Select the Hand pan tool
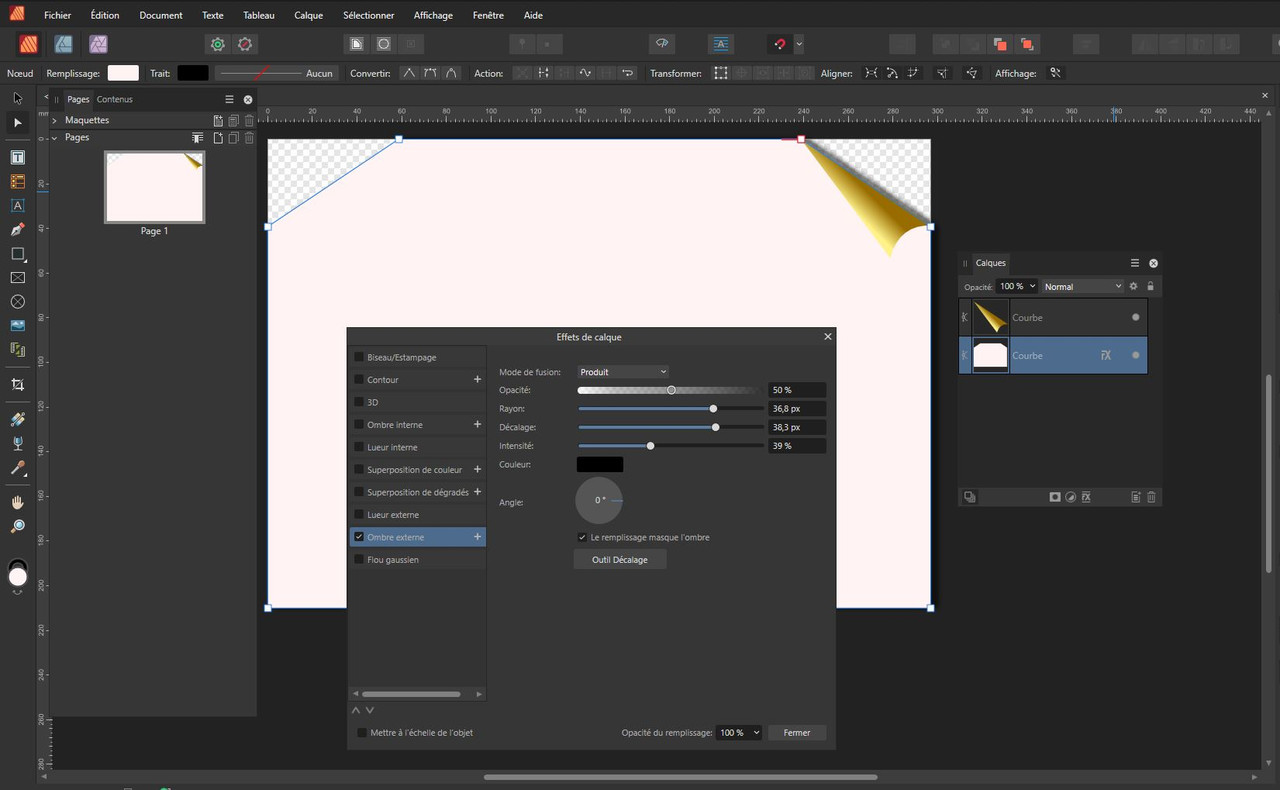Screen dimensions: 1280x790 (x=17, y=502)
